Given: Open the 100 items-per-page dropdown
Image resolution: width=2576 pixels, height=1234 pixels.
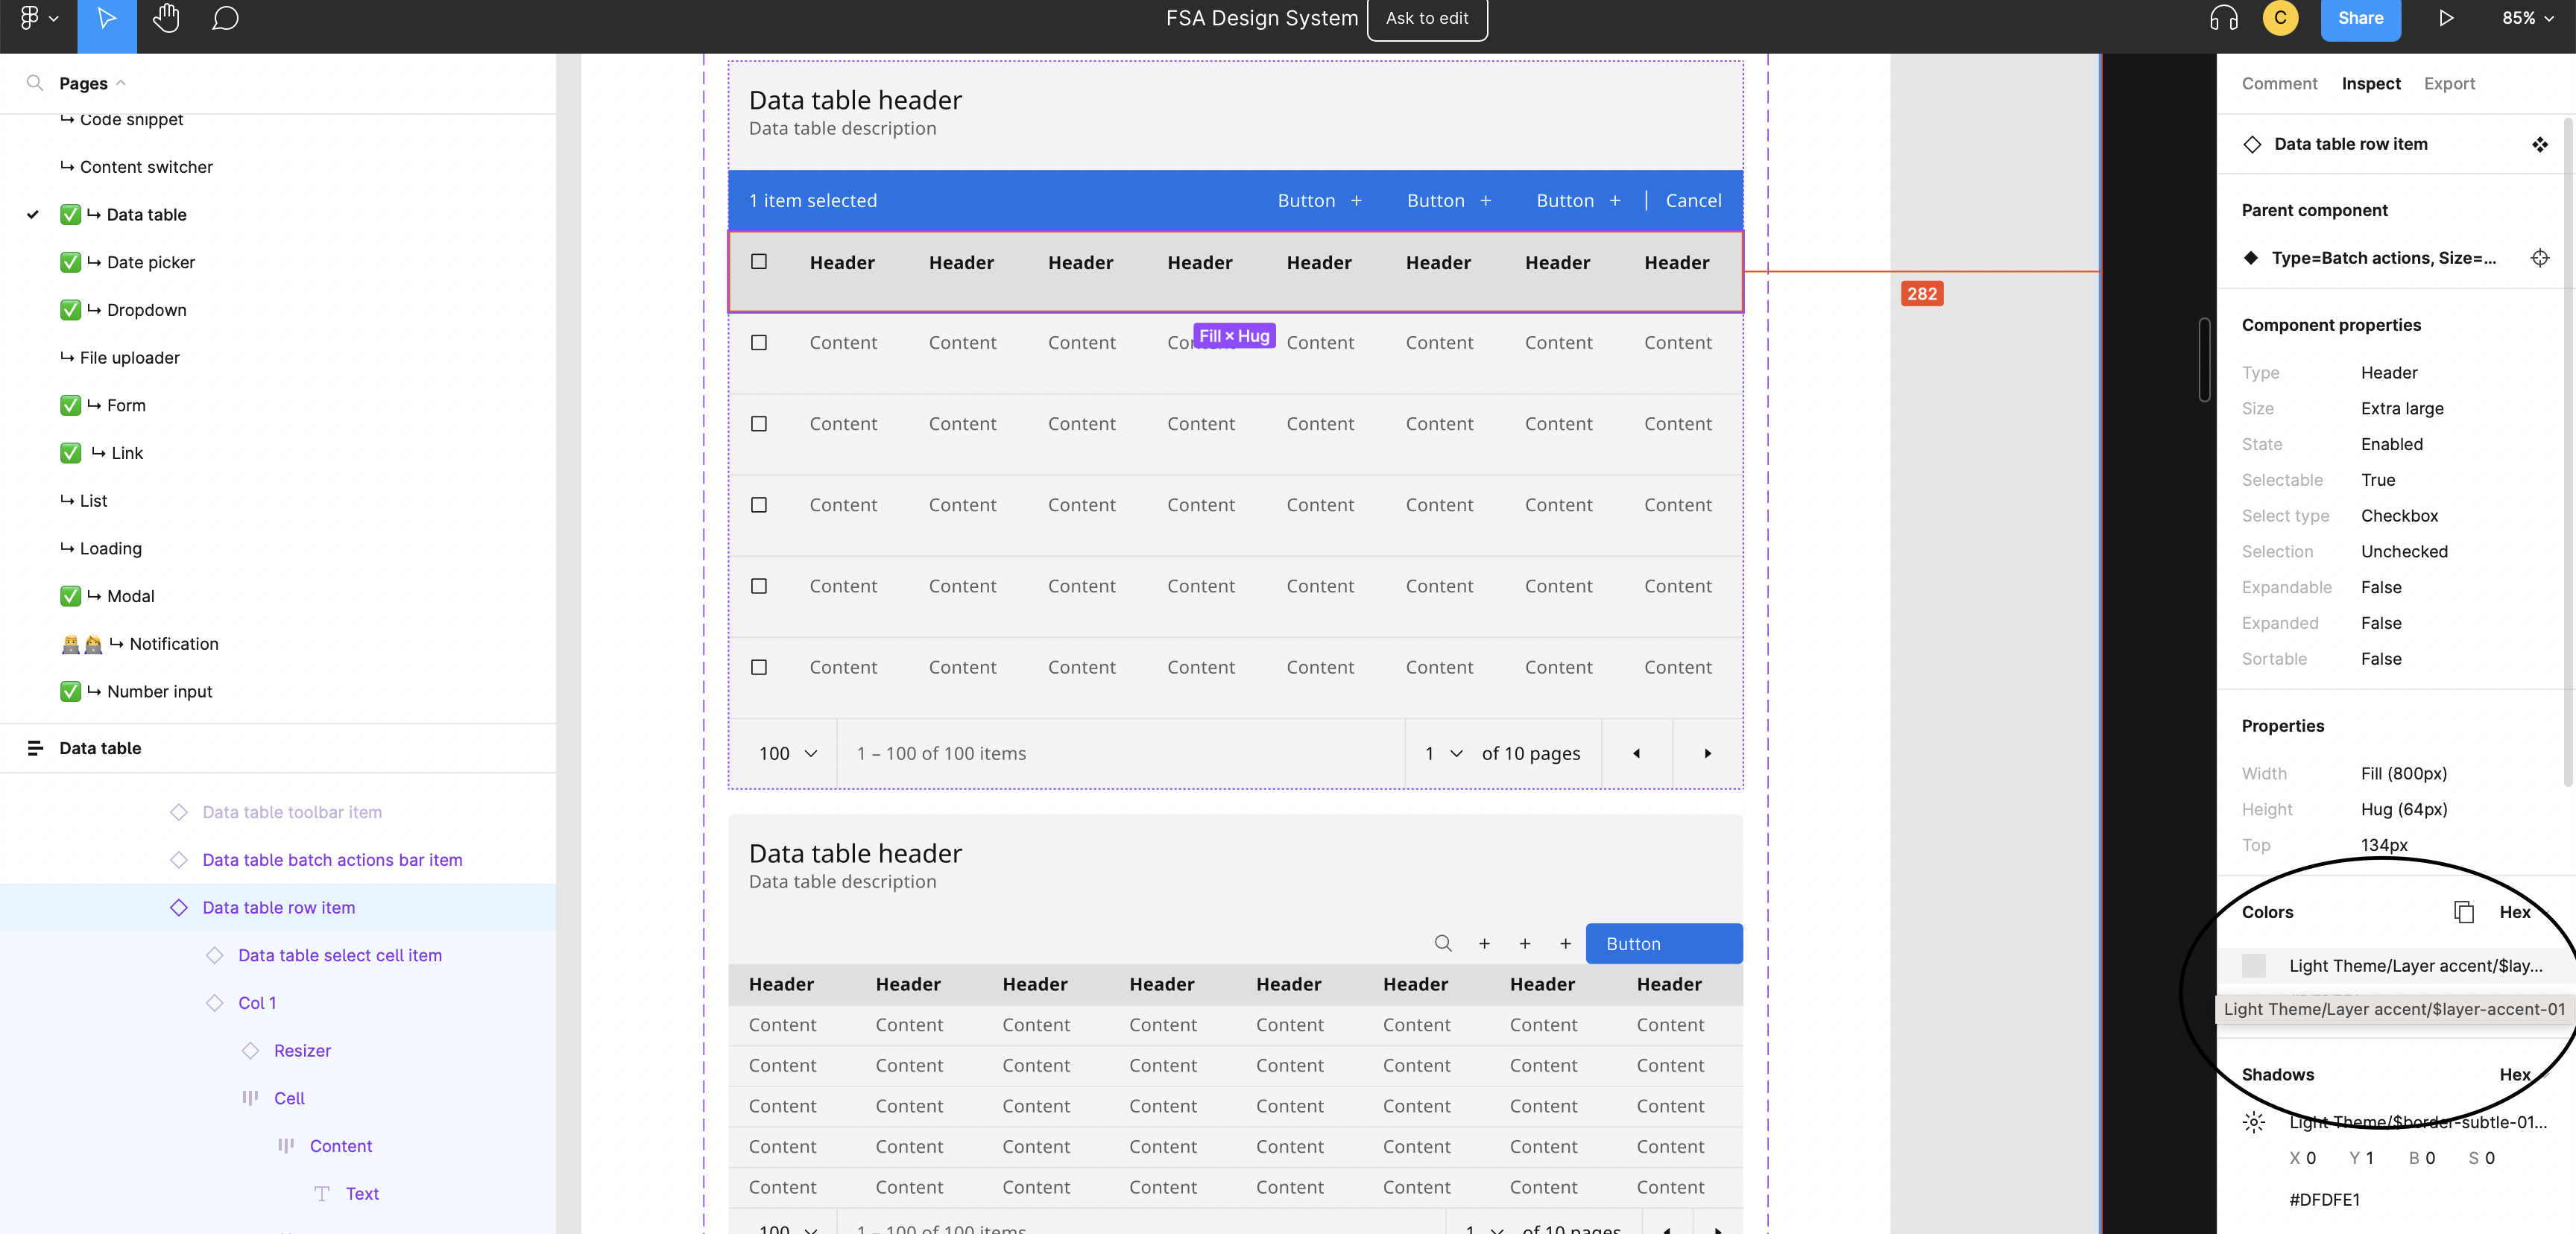Looking at the screenshot, I should (x=788, y=753).
